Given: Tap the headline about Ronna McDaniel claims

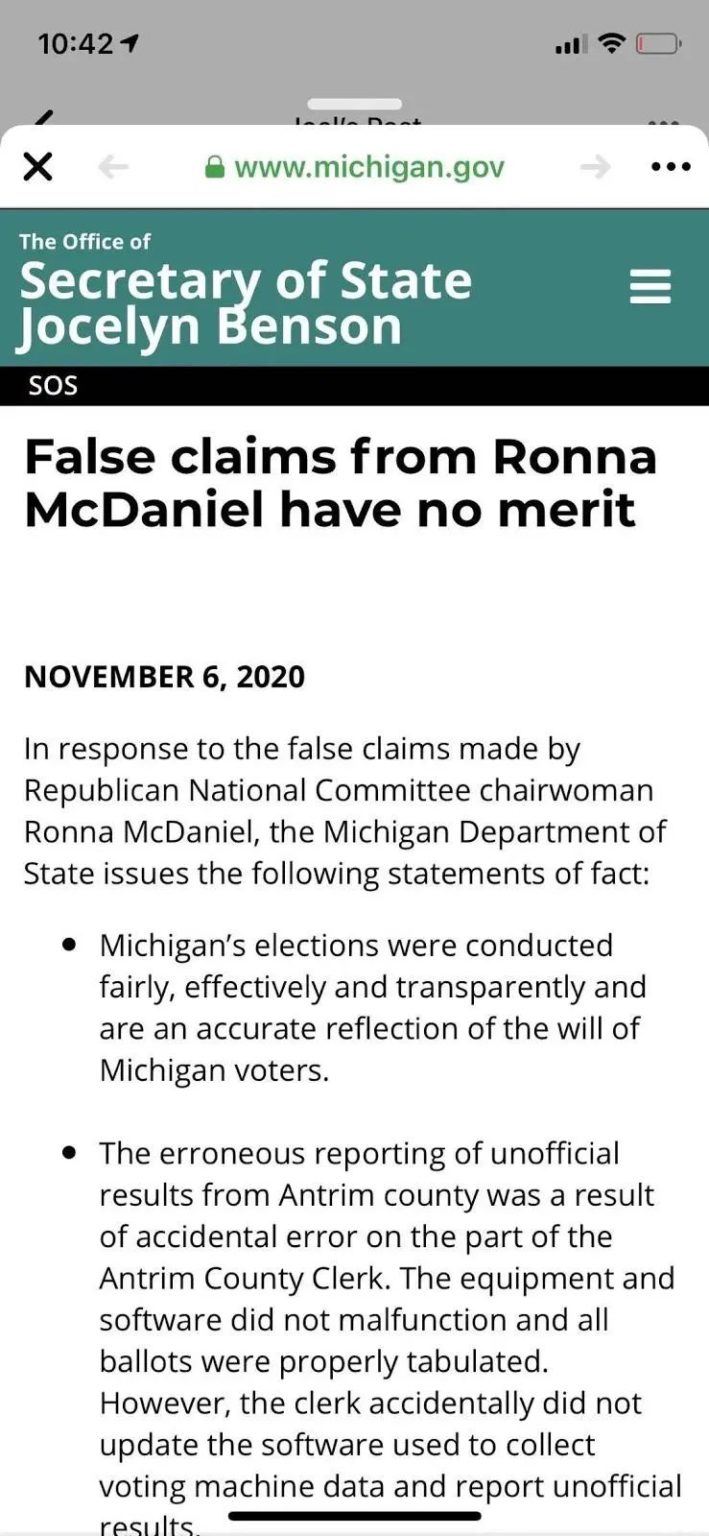Looking at the screenshot, I should tap(341, 483).
